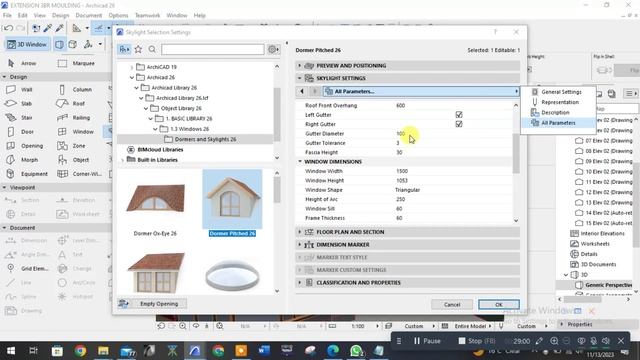Viewport: 640px width, 360px height.
Task: Open library settings gear menu
Action: coord(273,49)
